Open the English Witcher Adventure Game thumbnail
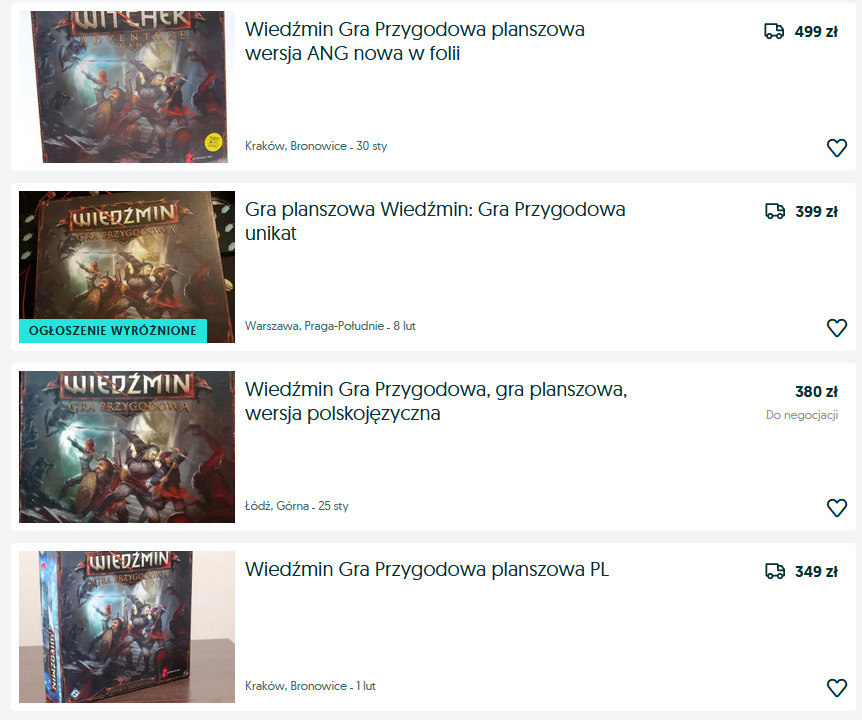The image size is (862, 720). tap(127, 87)
